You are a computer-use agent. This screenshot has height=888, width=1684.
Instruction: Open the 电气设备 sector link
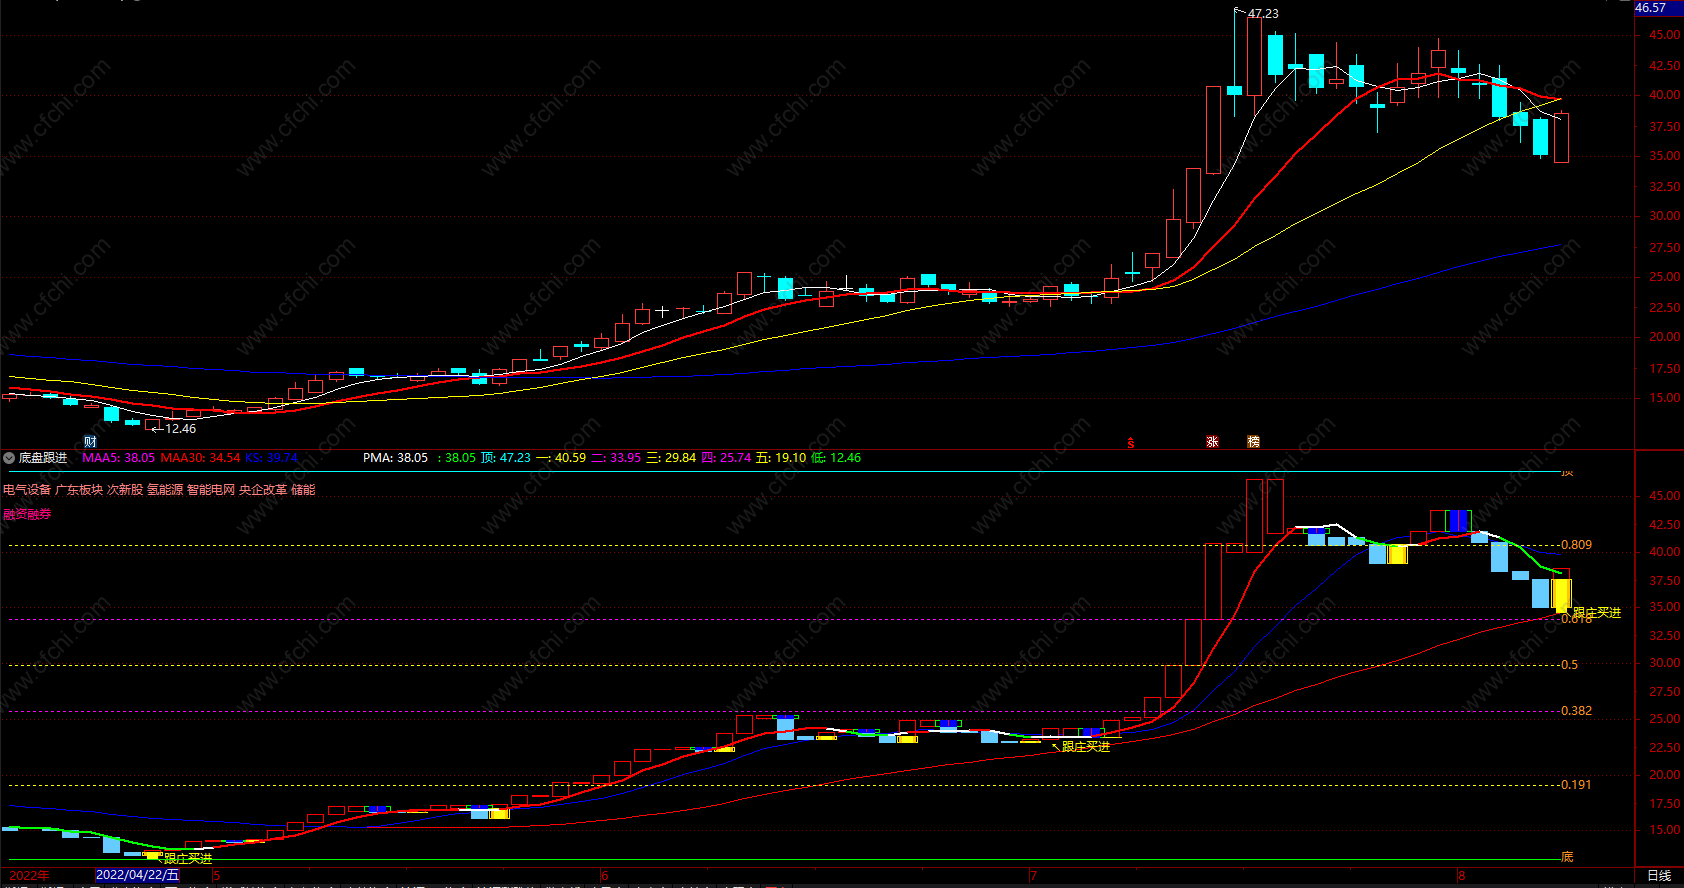(27, 490)
